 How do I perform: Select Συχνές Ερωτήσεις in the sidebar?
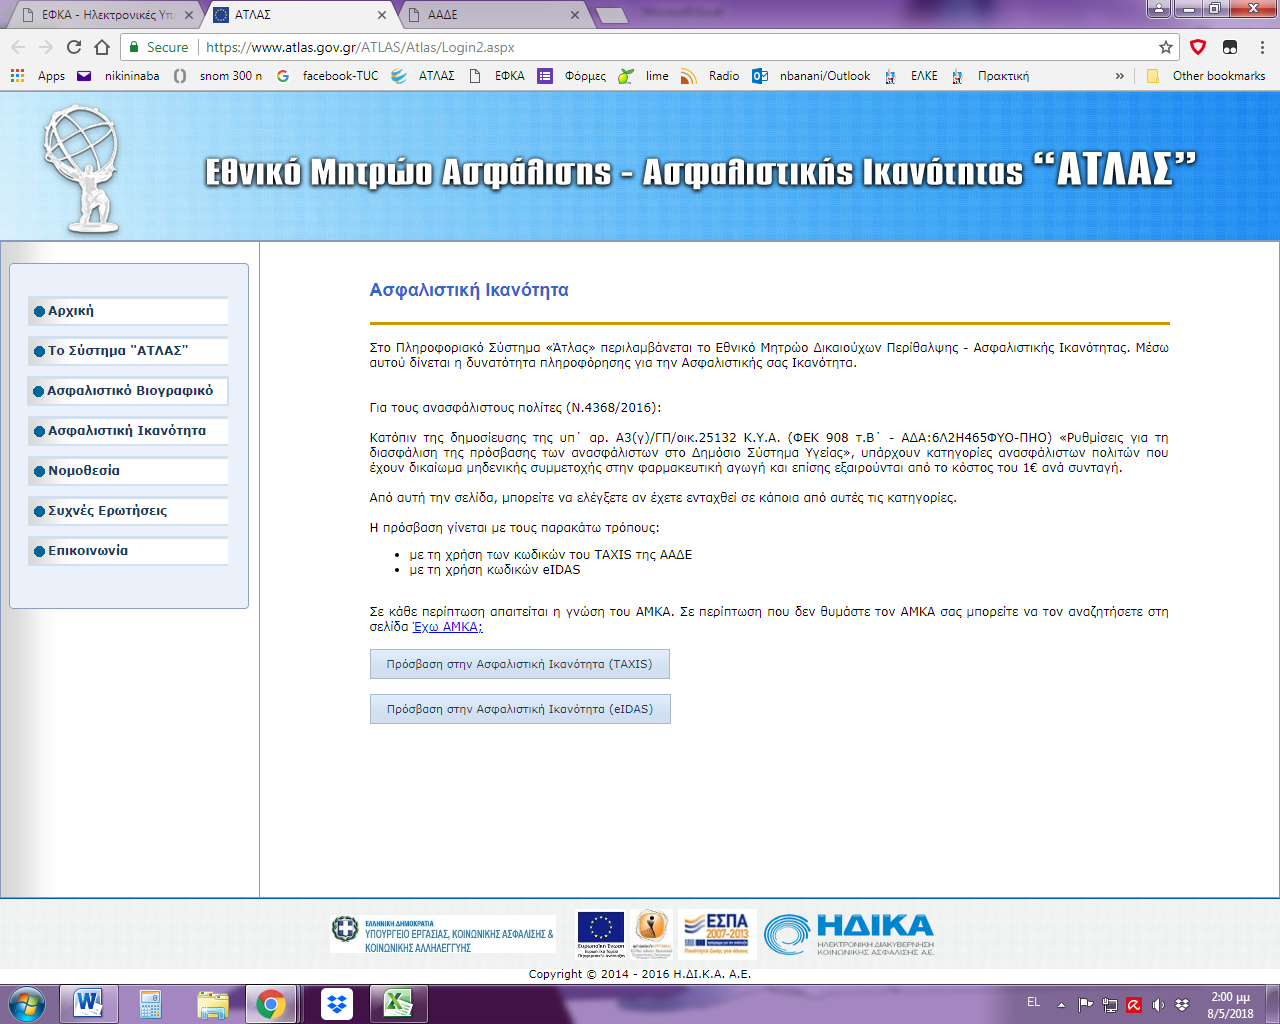pyautogui.click(x=108, y=511)
